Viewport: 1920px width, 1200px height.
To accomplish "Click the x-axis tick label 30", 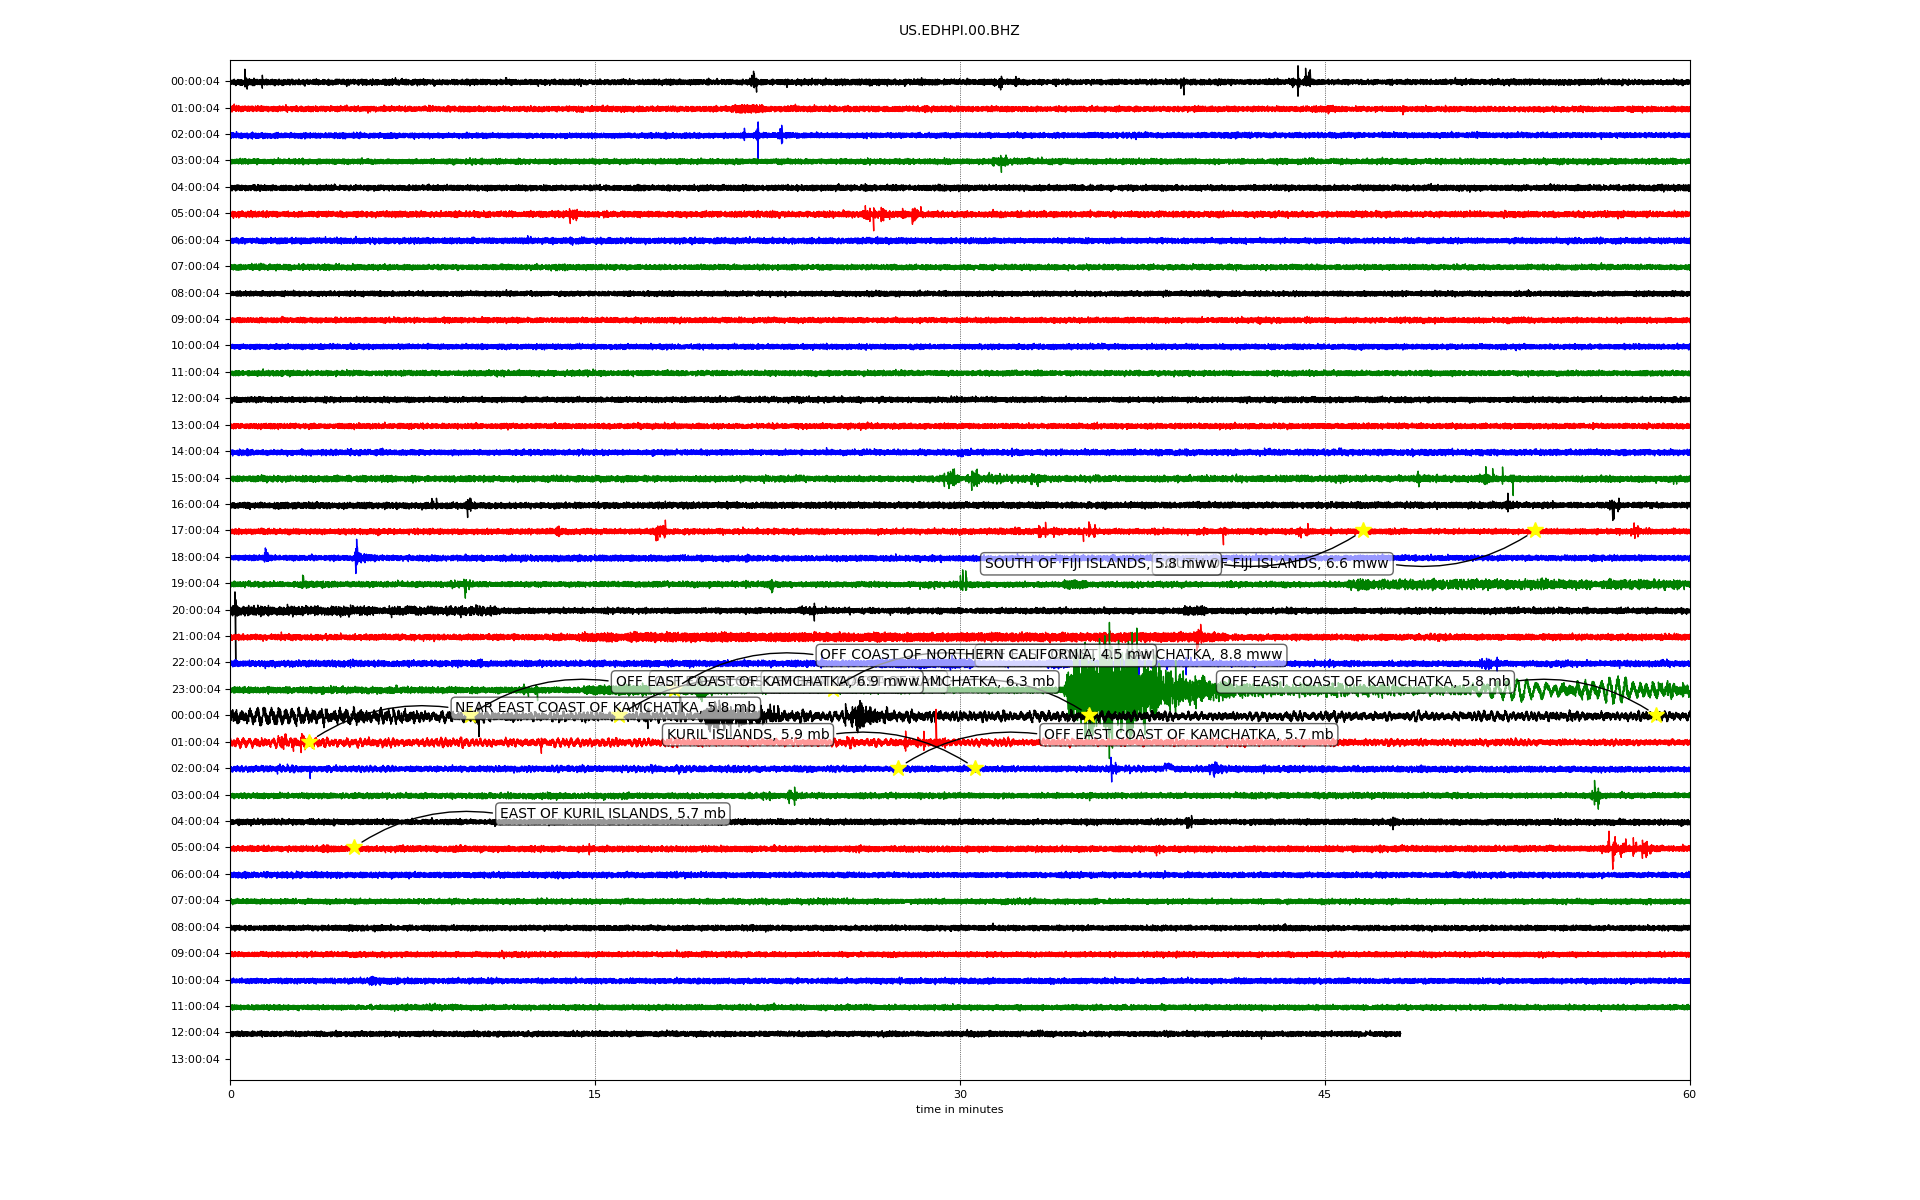I will [x=960, y=1094].
